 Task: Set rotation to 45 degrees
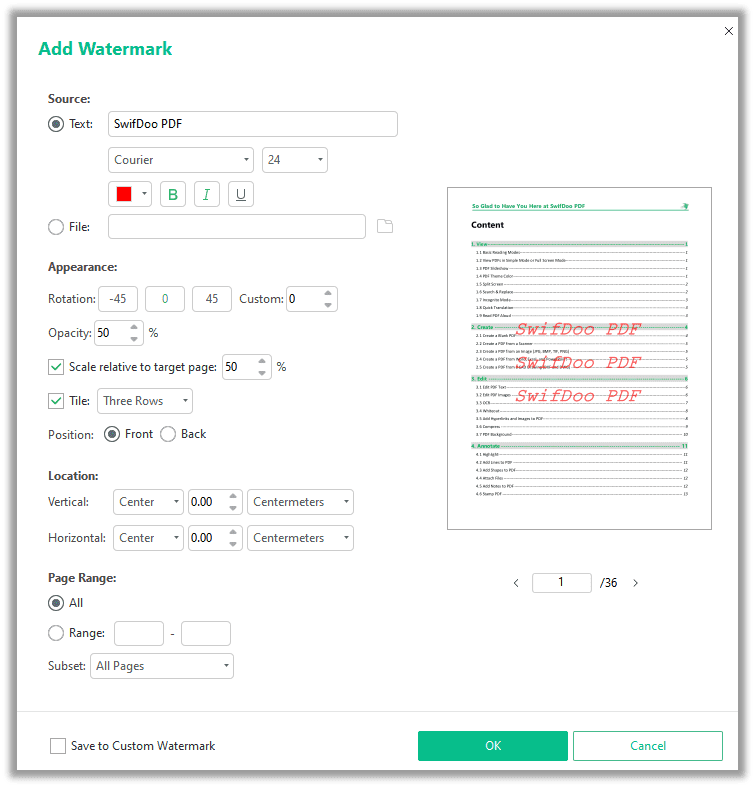coord(212,299)
